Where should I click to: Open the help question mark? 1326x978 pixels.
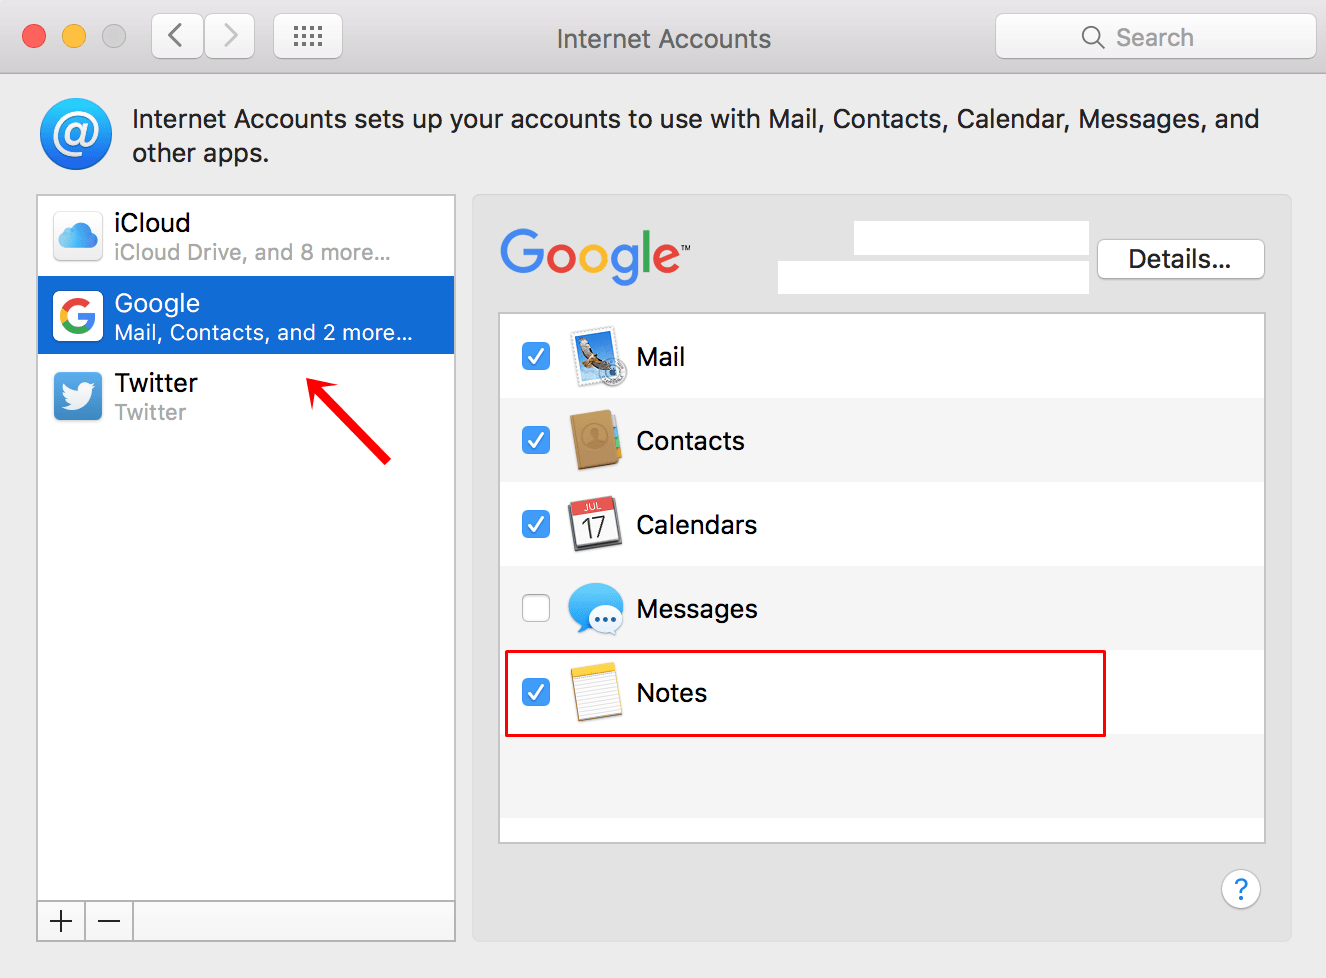click(x=1241, y=889)
